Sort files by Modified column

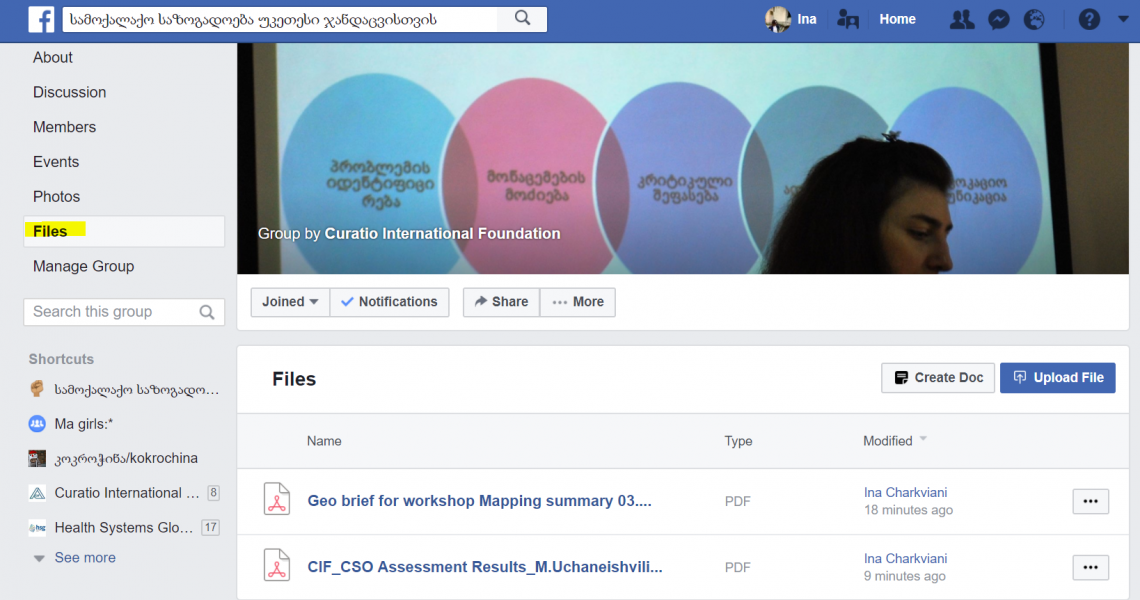894,441
